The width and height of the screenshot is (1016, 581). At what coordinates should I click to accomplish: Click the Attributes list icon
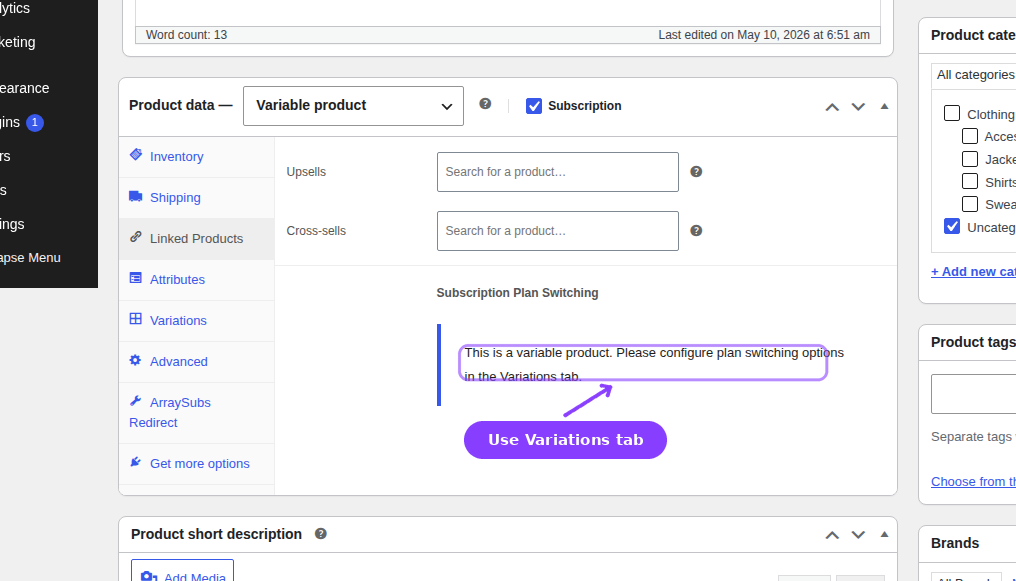pyautogui.click(x=135, y=278)
